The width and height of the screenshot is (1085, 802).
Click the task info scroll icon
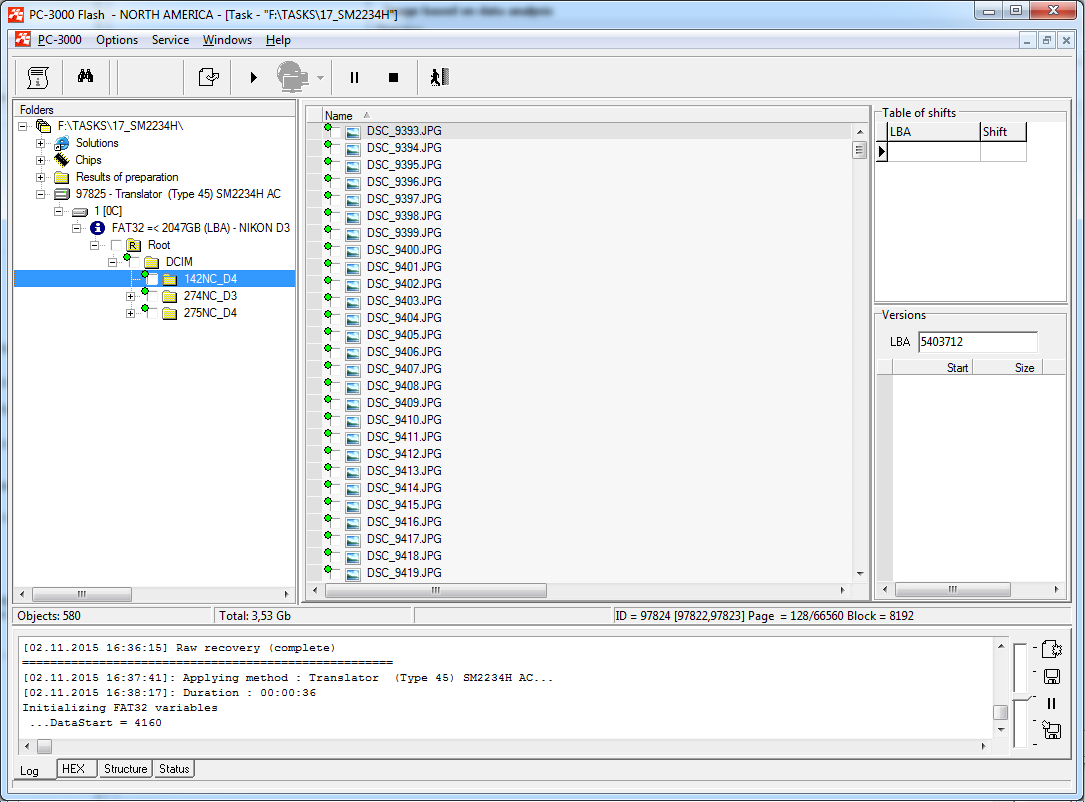[x=38, y=77]
